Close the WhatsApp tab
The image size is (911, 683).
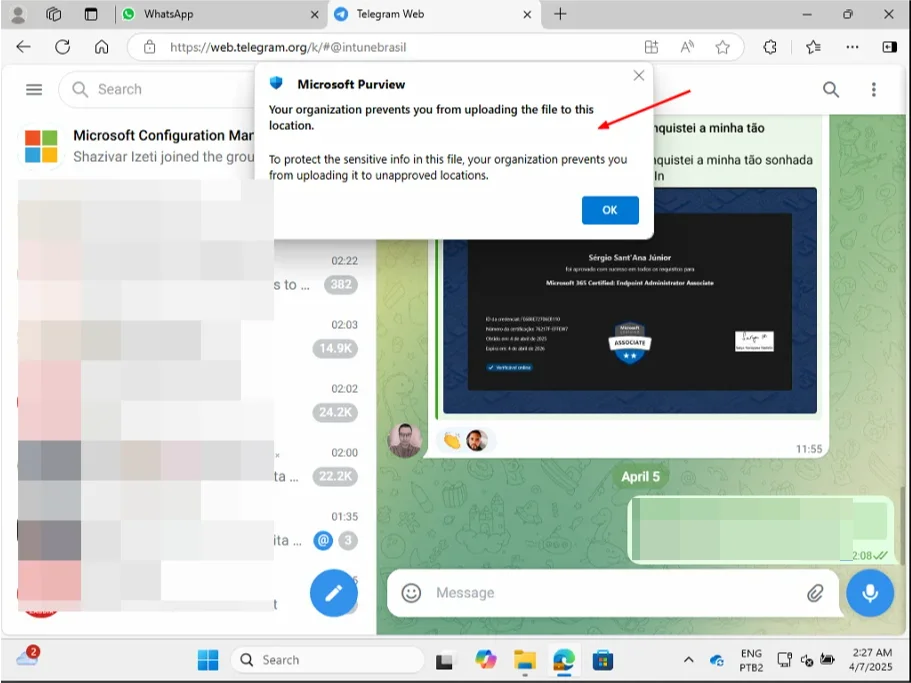(x=314, y=15)
